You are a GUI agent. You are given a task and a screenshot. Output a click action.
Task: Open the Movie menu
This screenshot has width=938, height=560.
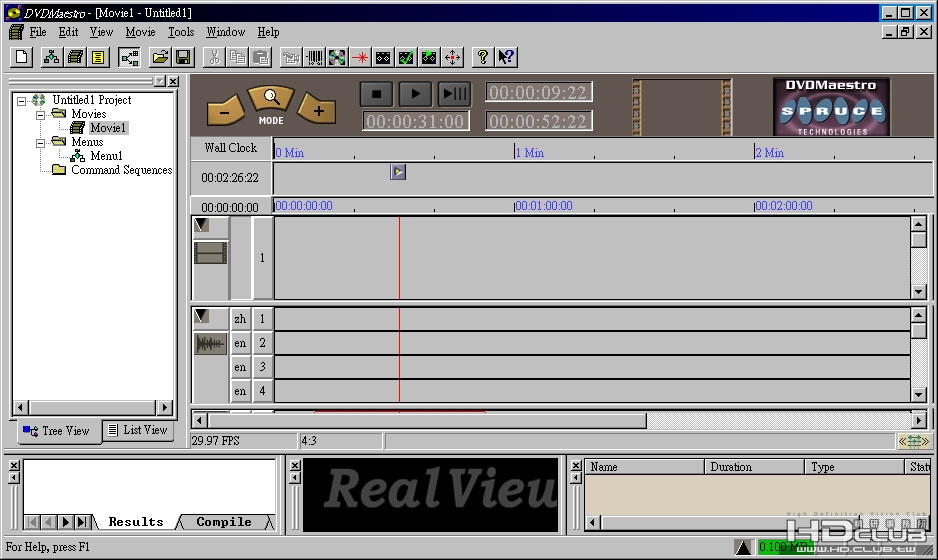[140, 32]
